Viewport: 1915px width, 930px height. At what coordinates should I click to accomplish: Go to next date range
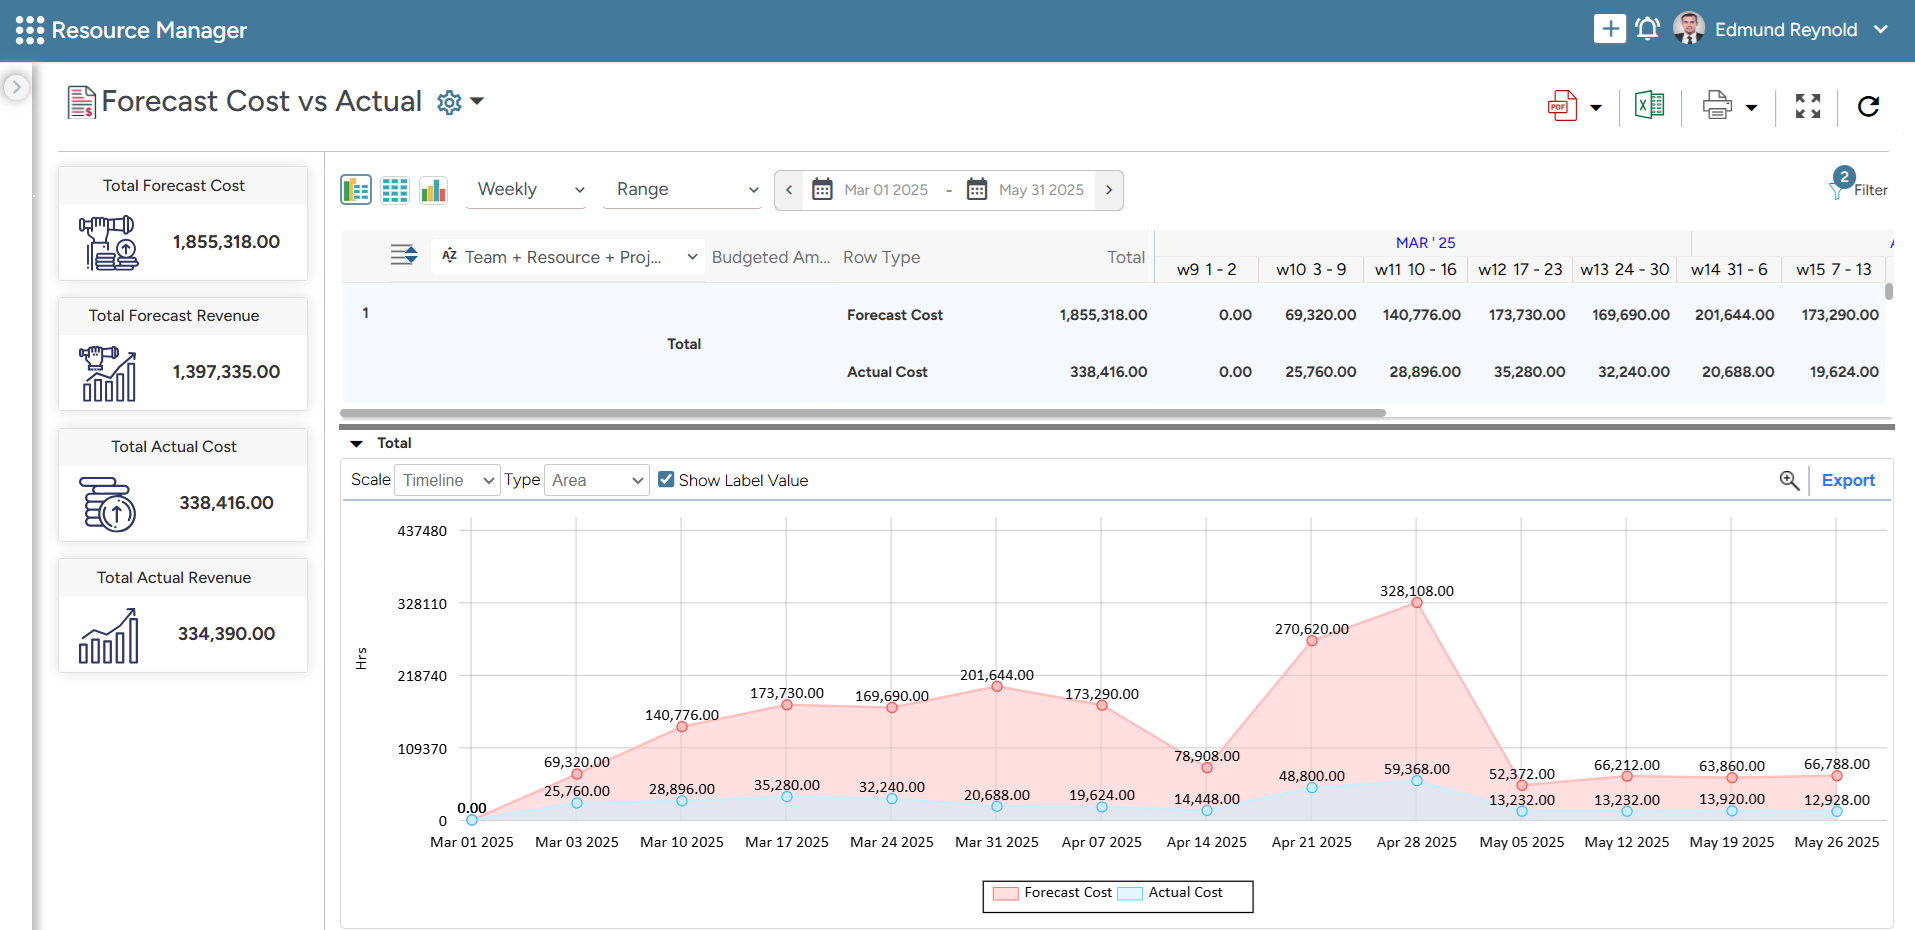(1109, 190)
